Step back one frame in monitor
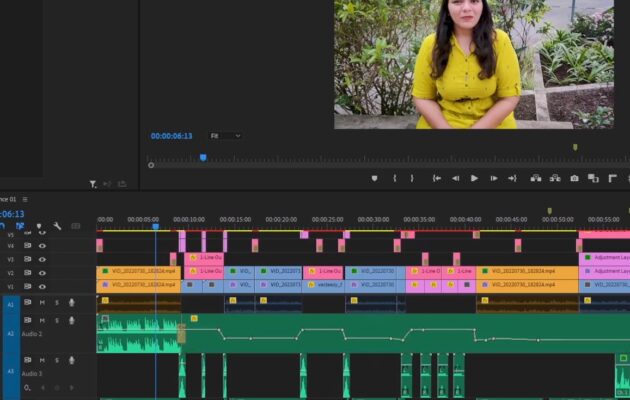Image resolution: width=630 pixels, height=400 pixels. pyautogui.click(x=455, y=178)
